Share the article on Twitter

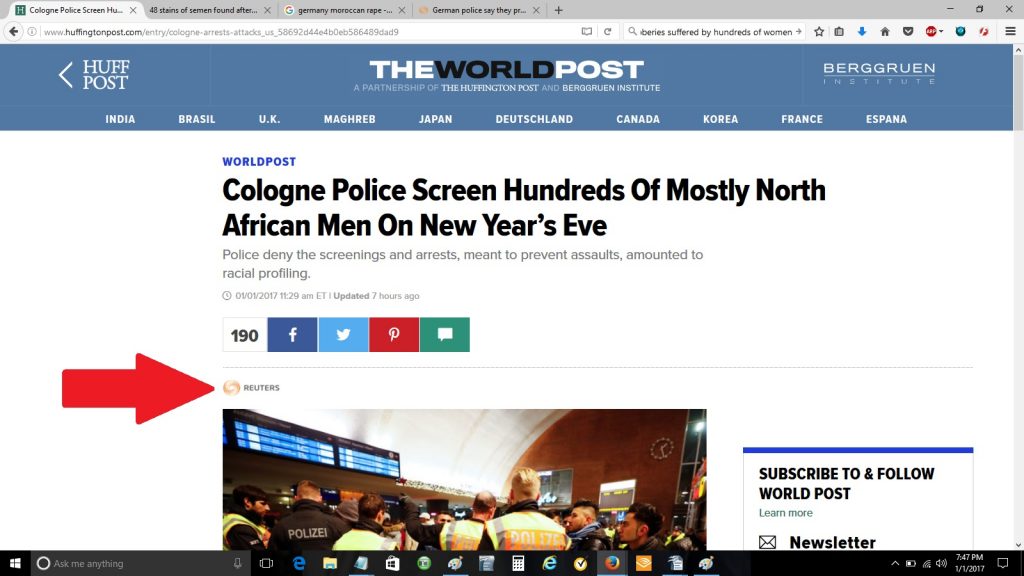click(x=344, y=335)
